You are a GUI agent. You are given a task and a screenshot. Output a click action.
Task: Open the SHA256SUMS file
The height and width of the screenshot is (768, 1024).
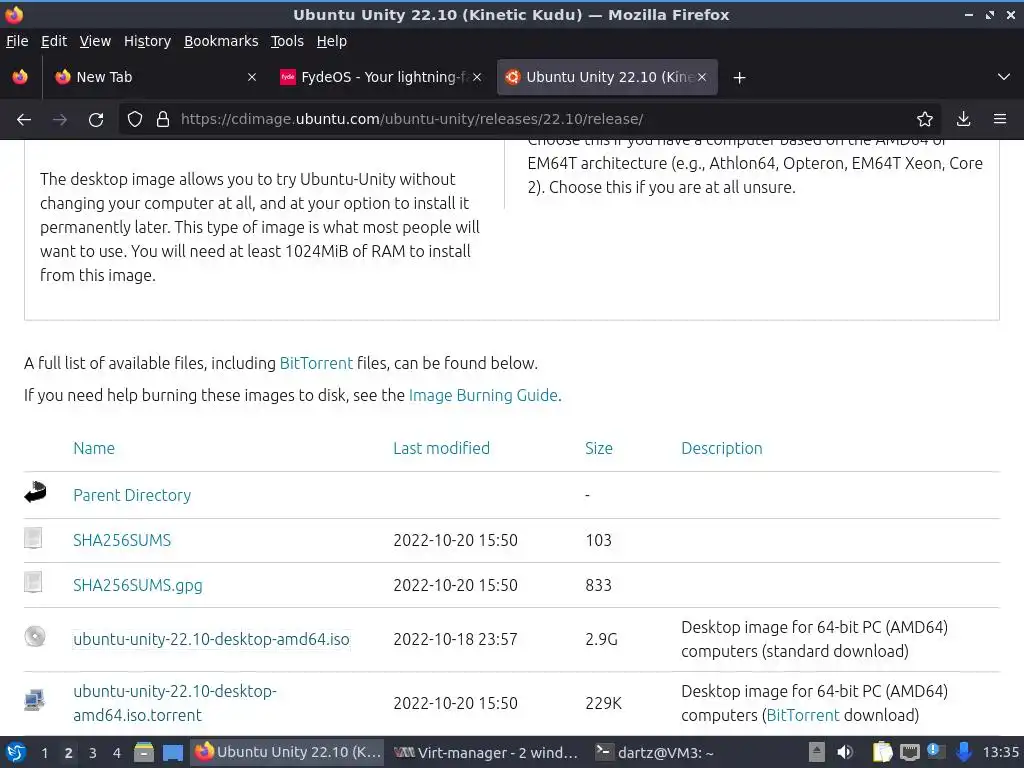click(122, 540)
